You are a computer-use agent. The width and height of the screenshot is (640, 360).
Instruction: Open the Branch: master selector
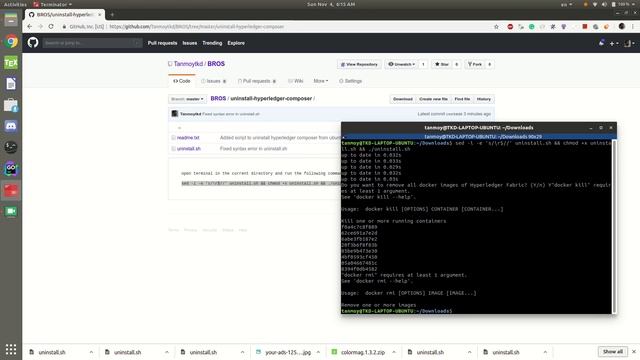187,99
